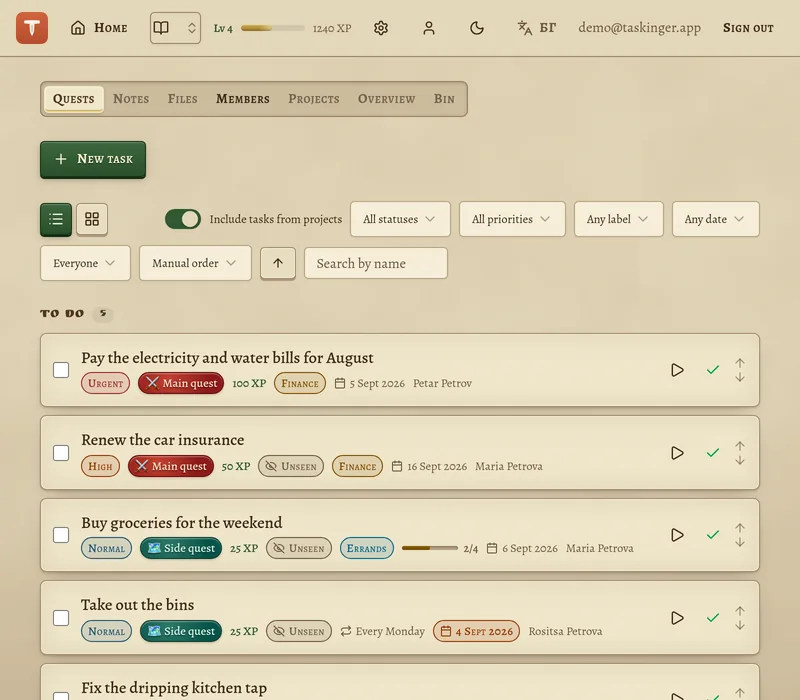Open Fix the dripping kitchen tap task
Screen dimensions: 800x700
[x=174, y=688]
